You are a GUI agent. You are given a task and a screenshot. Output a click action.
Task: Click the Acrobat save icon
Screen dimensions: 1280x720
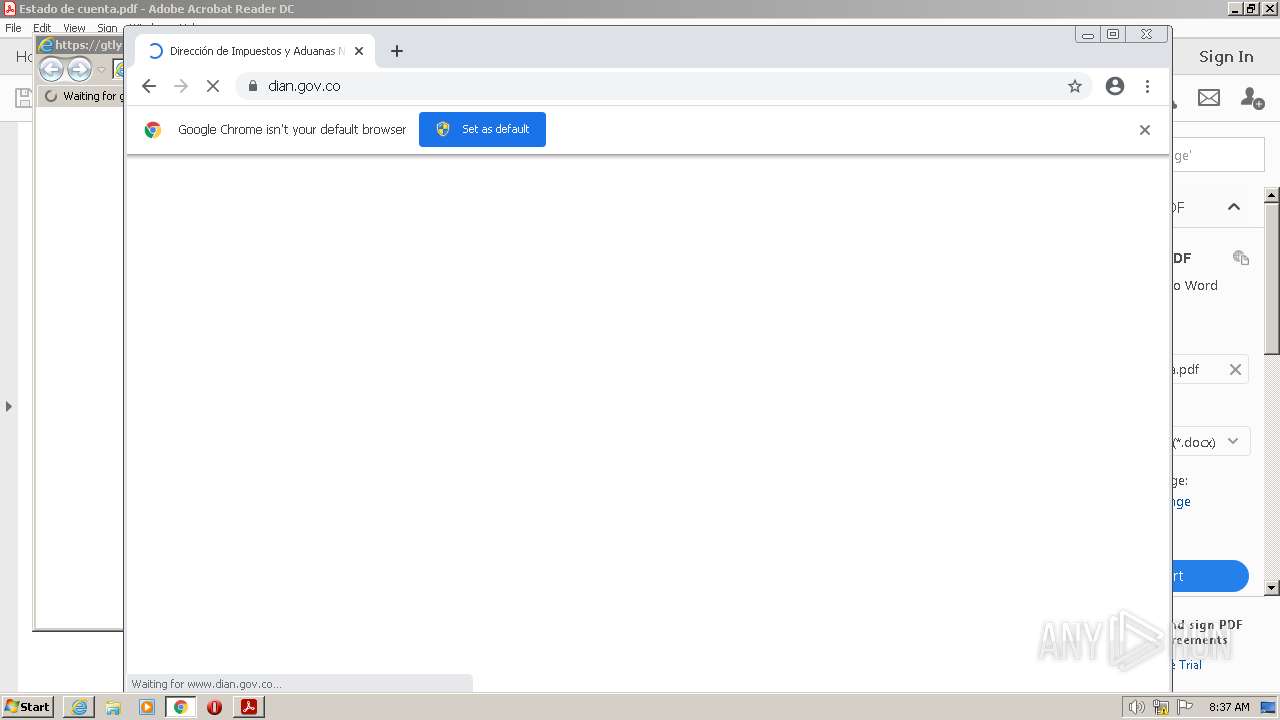pos(22,97)
